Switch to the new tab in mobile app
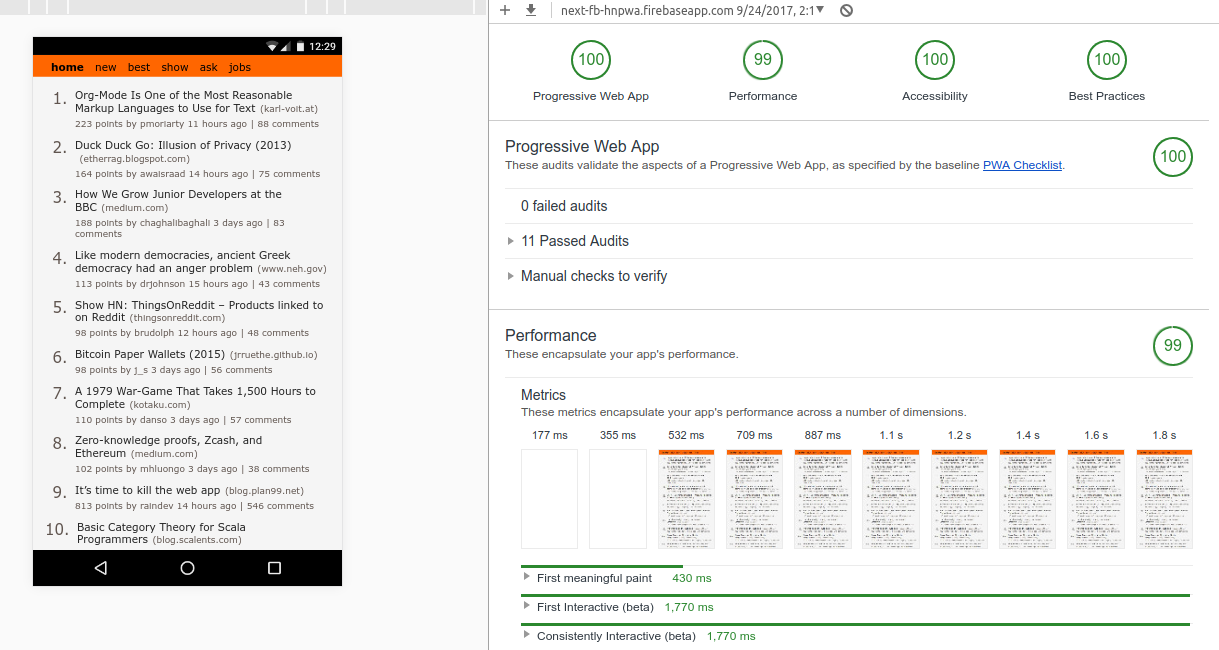This screenshot has height=650, width=1219. [106, 67]
